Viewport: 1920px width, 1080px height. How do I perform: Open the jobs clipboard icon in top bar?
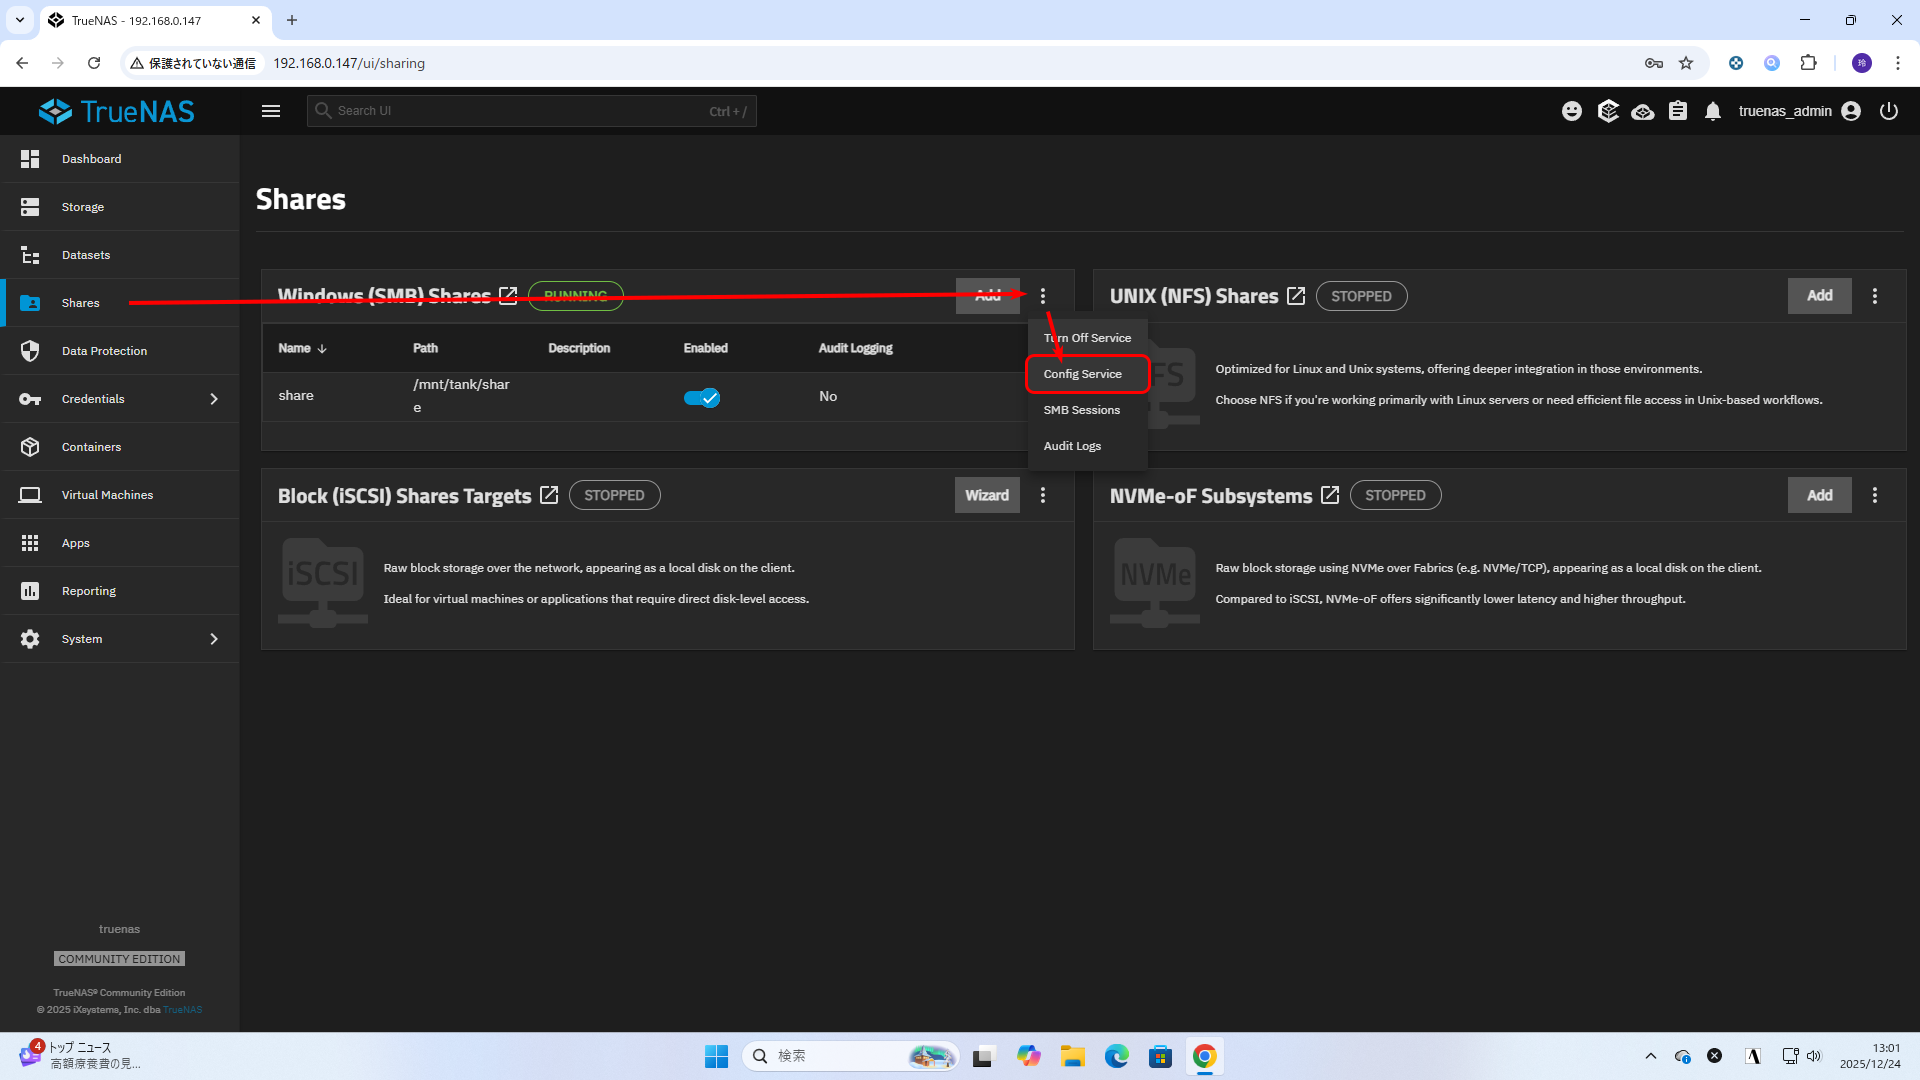[1678, 111]
